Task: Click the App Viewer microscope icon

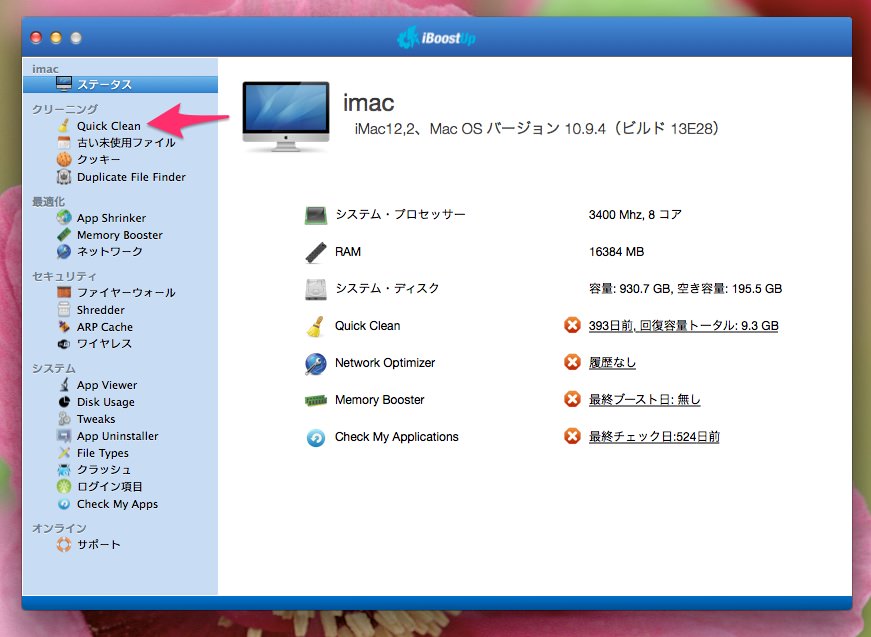Action: click(x=64, y=384)
